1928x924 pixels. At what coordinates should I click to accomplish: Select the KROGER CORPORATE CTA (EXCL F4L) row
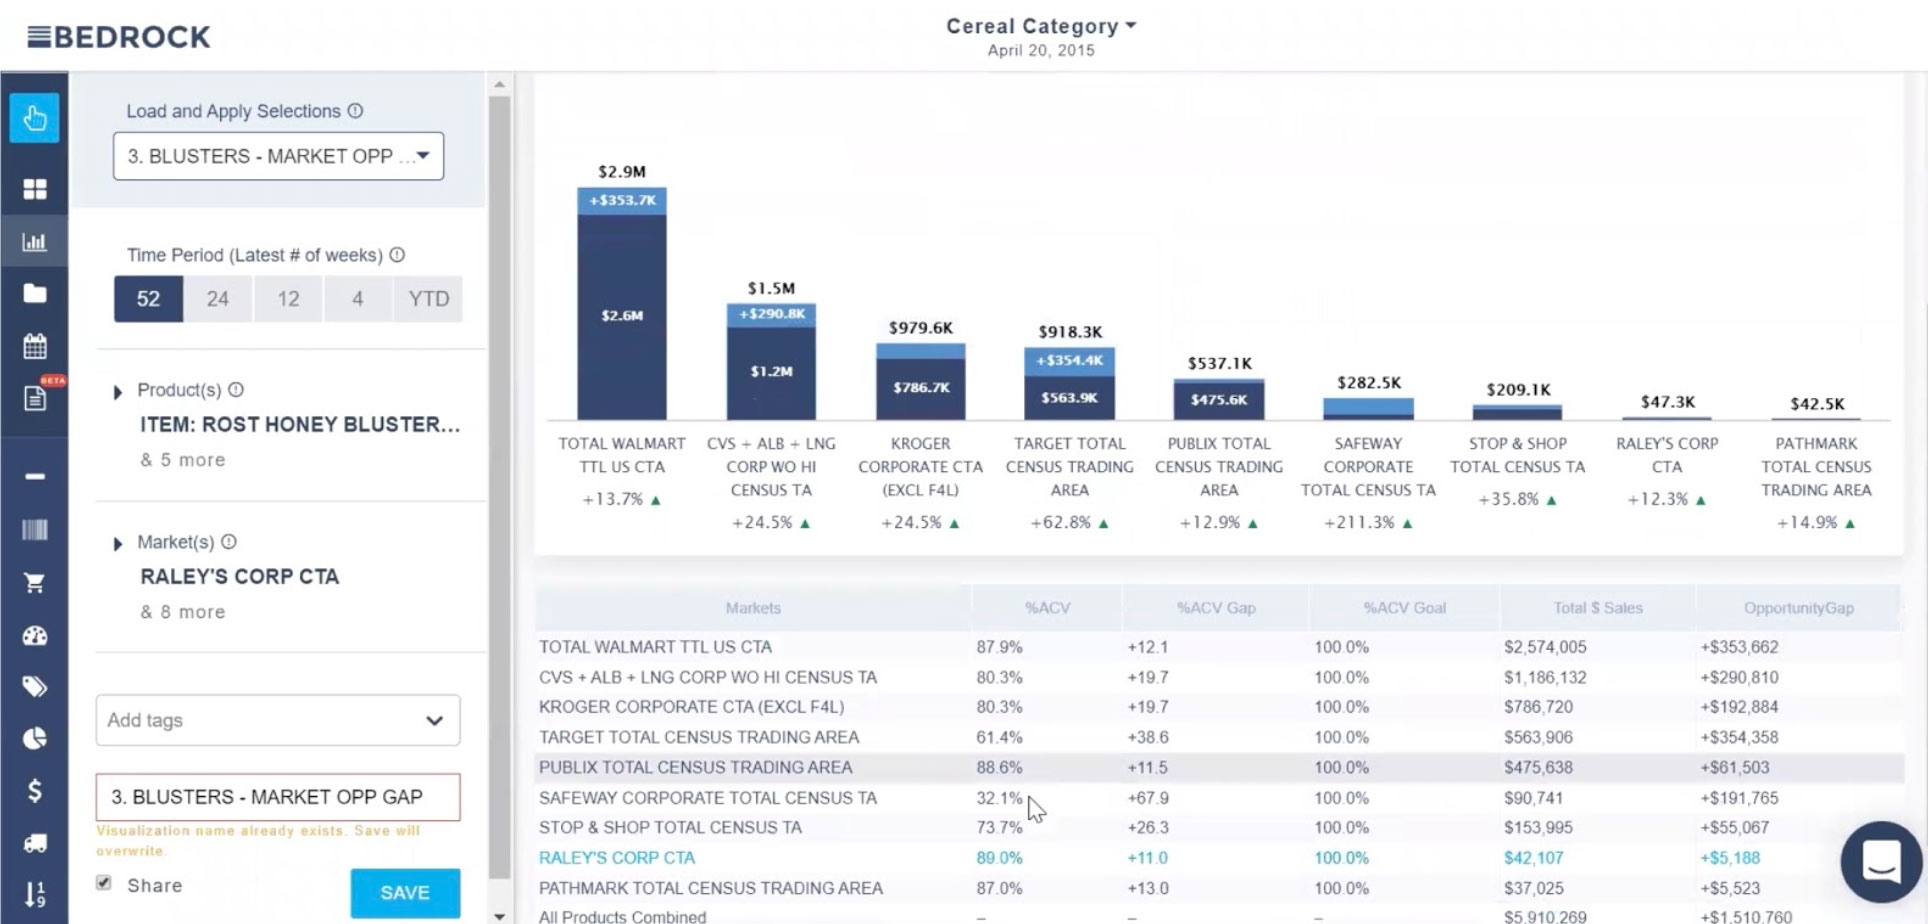(x=1218, y=707)
